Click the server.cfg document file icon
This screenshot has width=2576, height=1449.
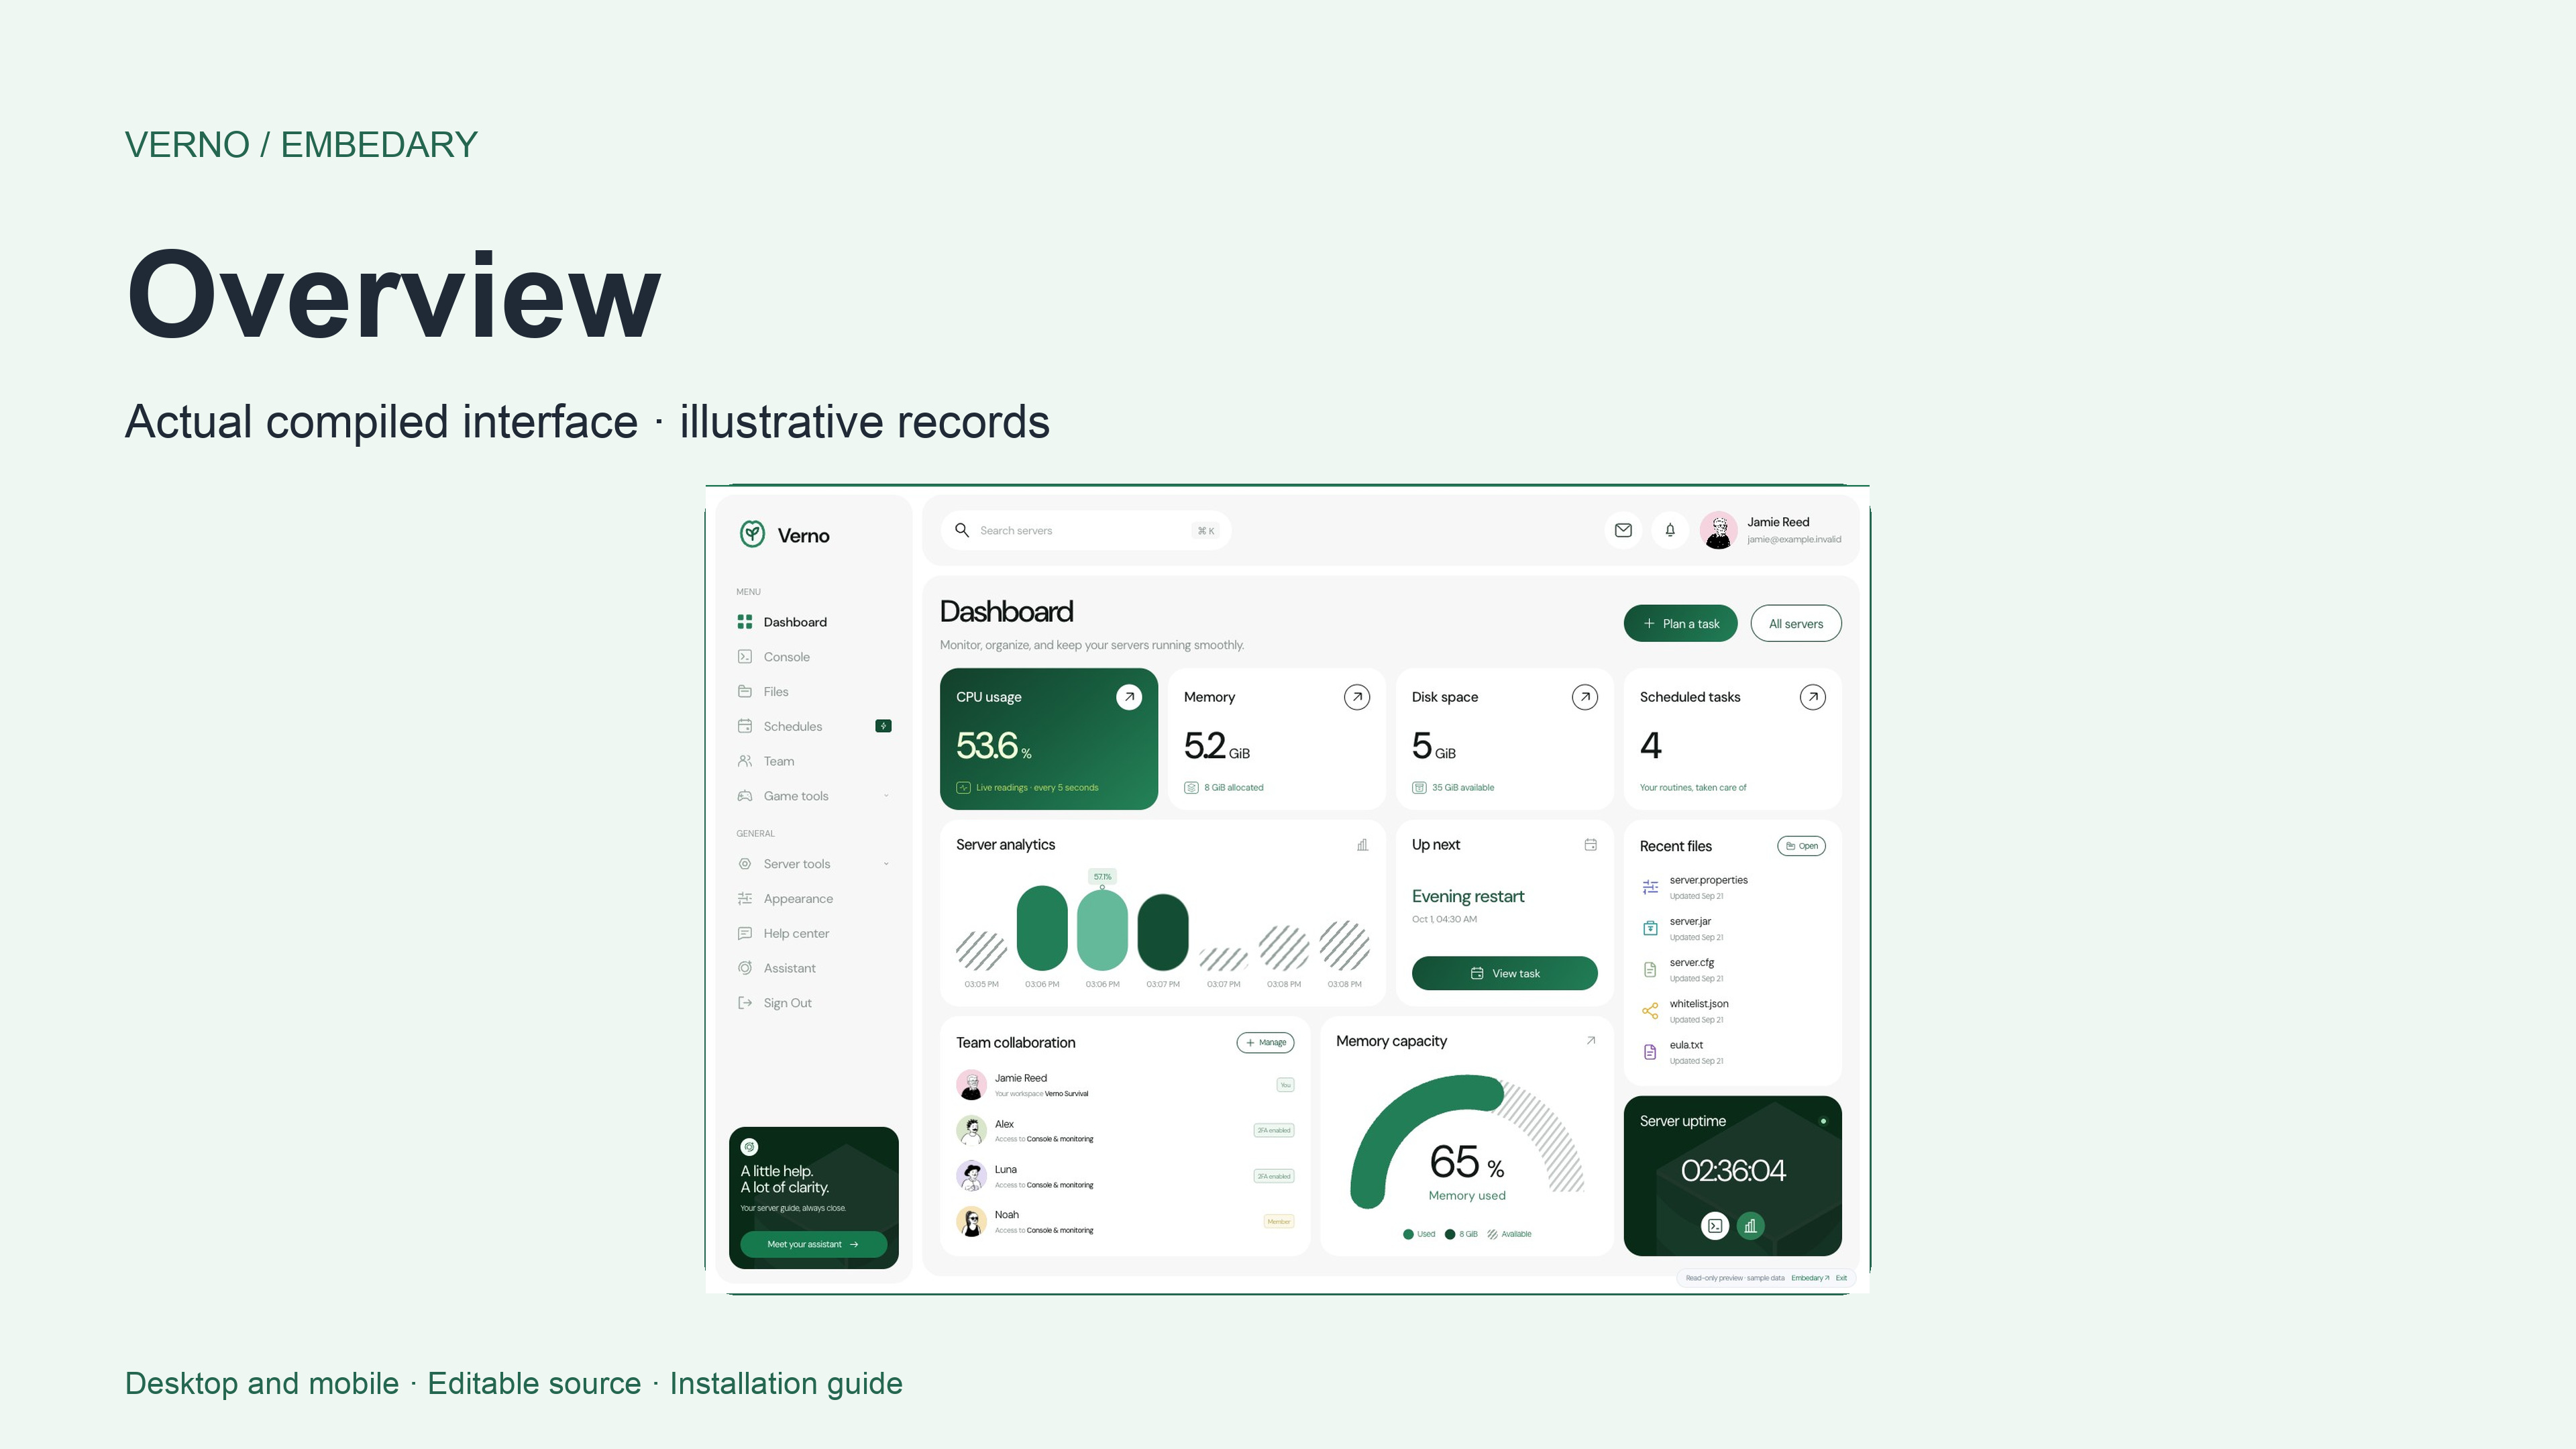1650,969
